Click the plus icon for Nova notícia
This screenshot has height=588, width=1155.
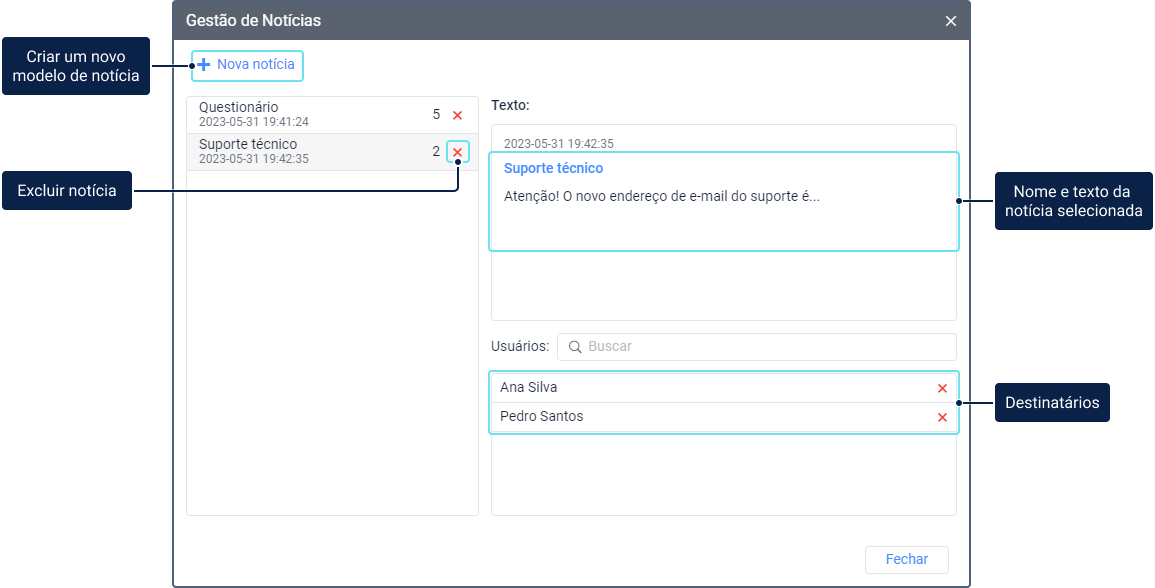[204, 65]
